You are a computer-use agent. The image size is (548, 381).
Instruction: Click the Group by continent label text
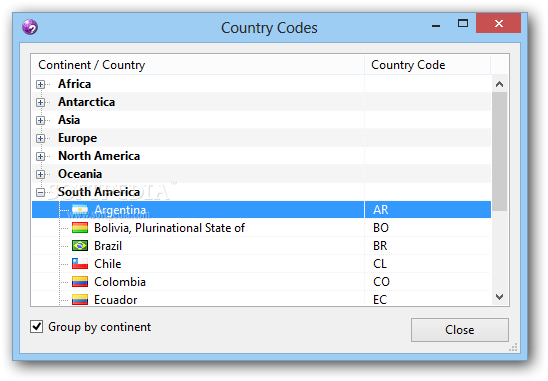[x=100, y=327]
